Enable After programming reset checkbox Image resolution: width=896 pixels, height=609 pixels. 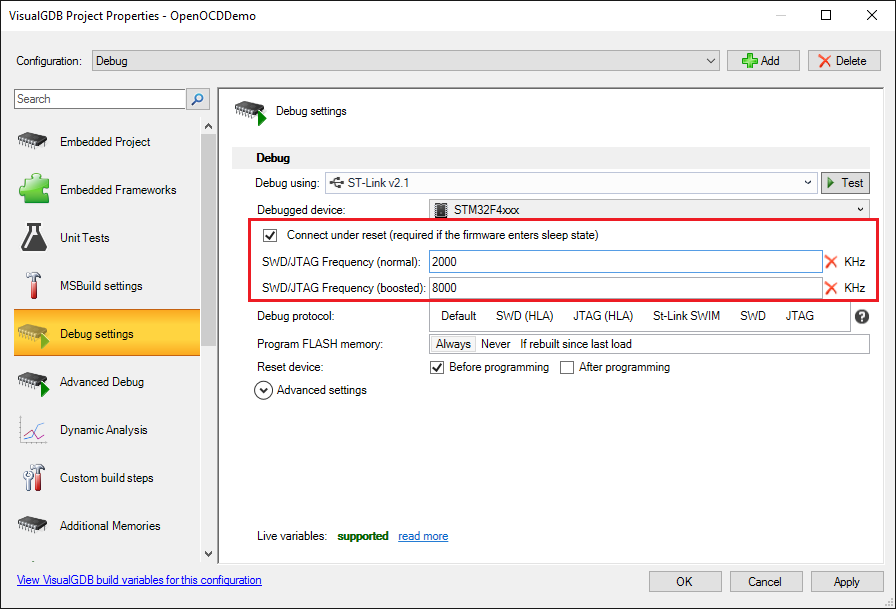tap(567, 367)
